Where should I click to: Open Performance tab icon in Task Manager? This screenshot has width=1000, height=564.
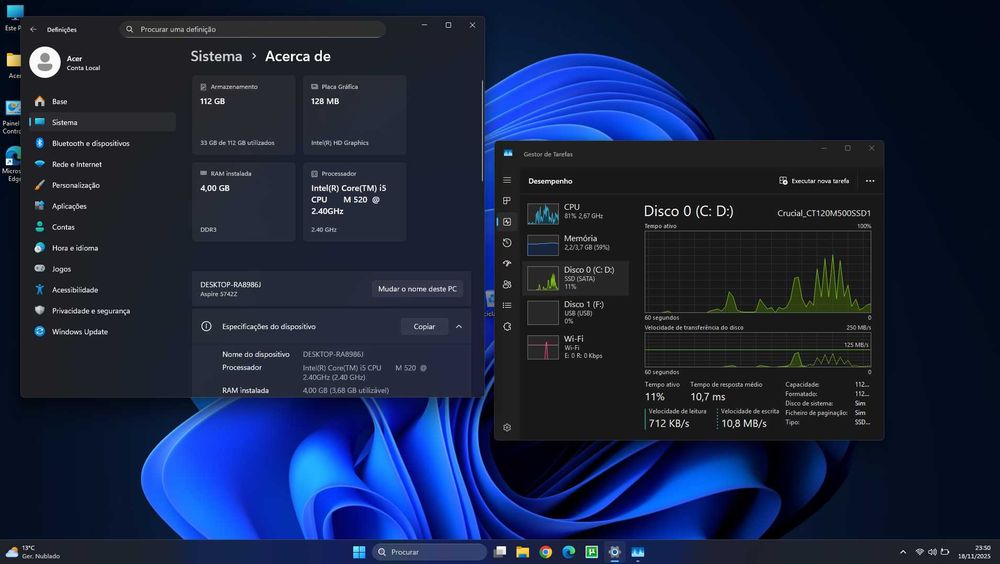click(507, 222)
